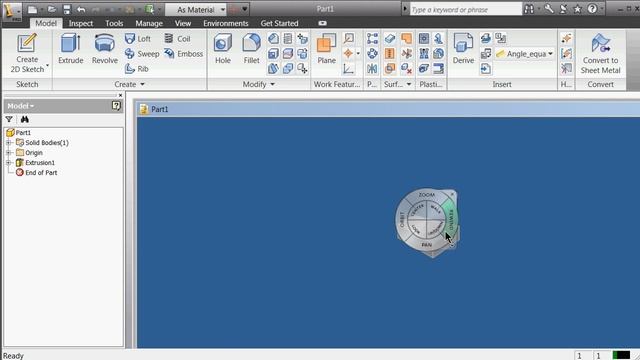Open the Model browser help icon
The image size is (640, 360).
point(116,106)
